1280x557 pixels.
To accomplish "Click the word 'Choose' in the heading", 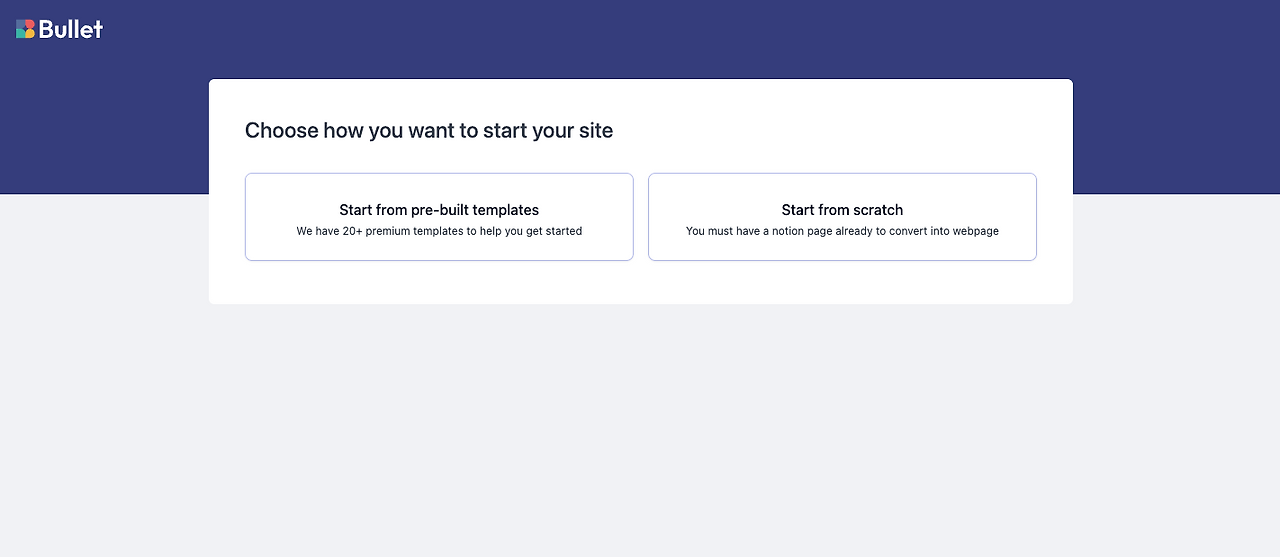I will coord(281,130).
